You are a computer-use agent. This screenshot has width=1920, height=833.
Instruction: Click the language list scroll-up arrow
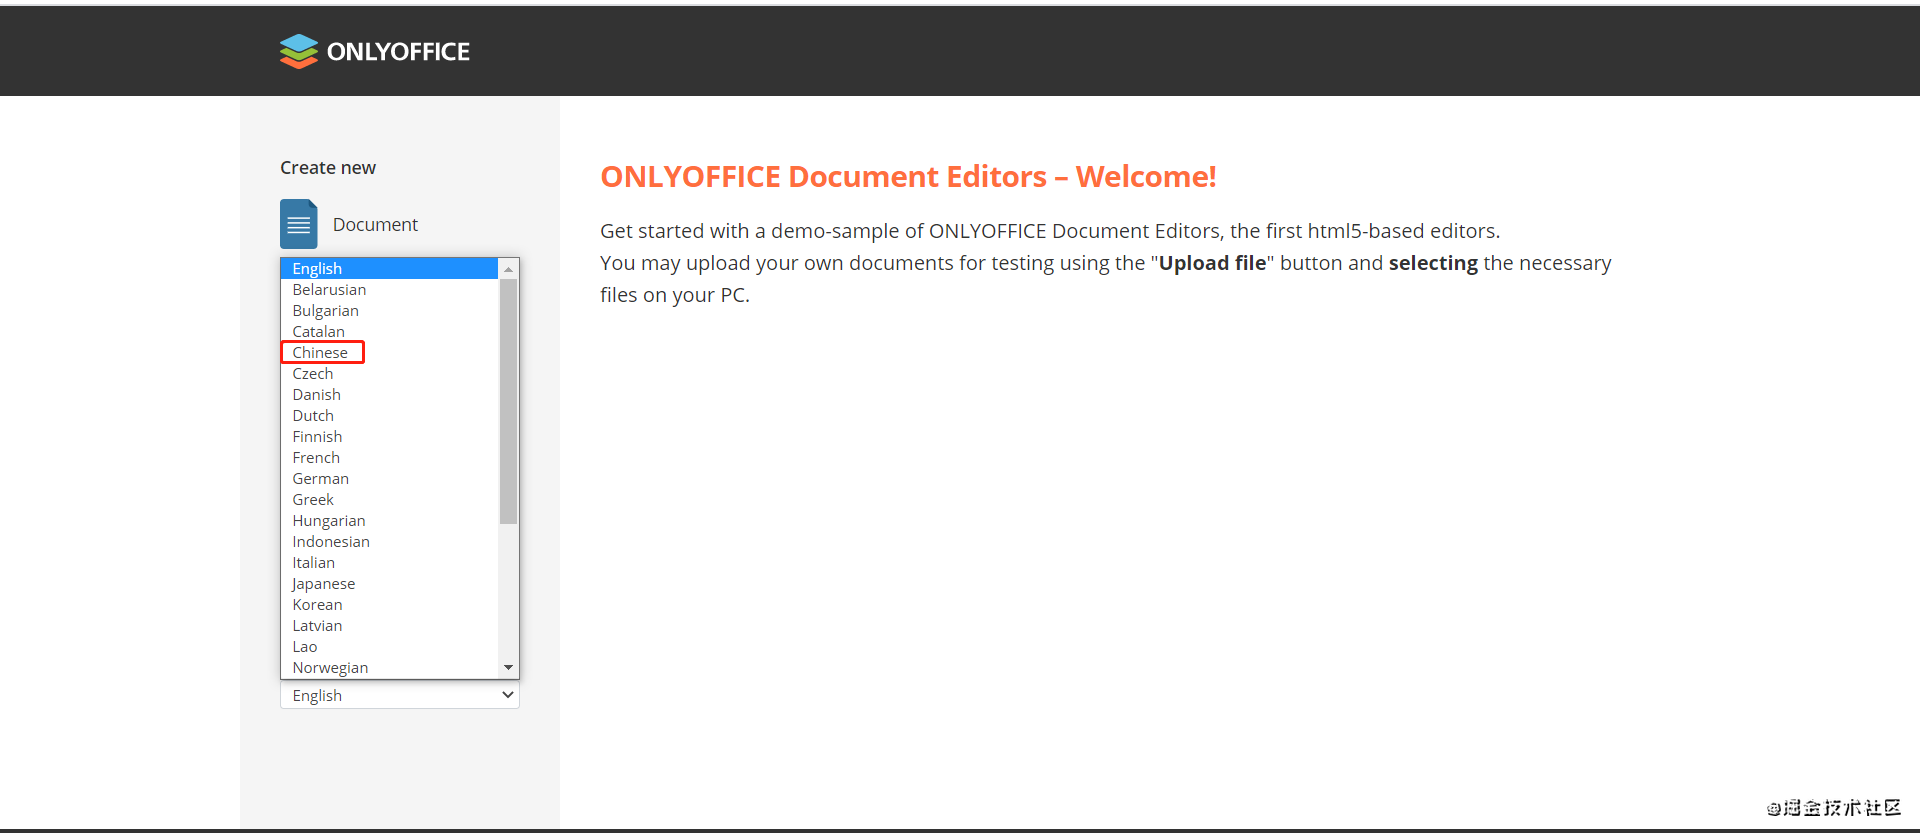(x=508, y=269)
